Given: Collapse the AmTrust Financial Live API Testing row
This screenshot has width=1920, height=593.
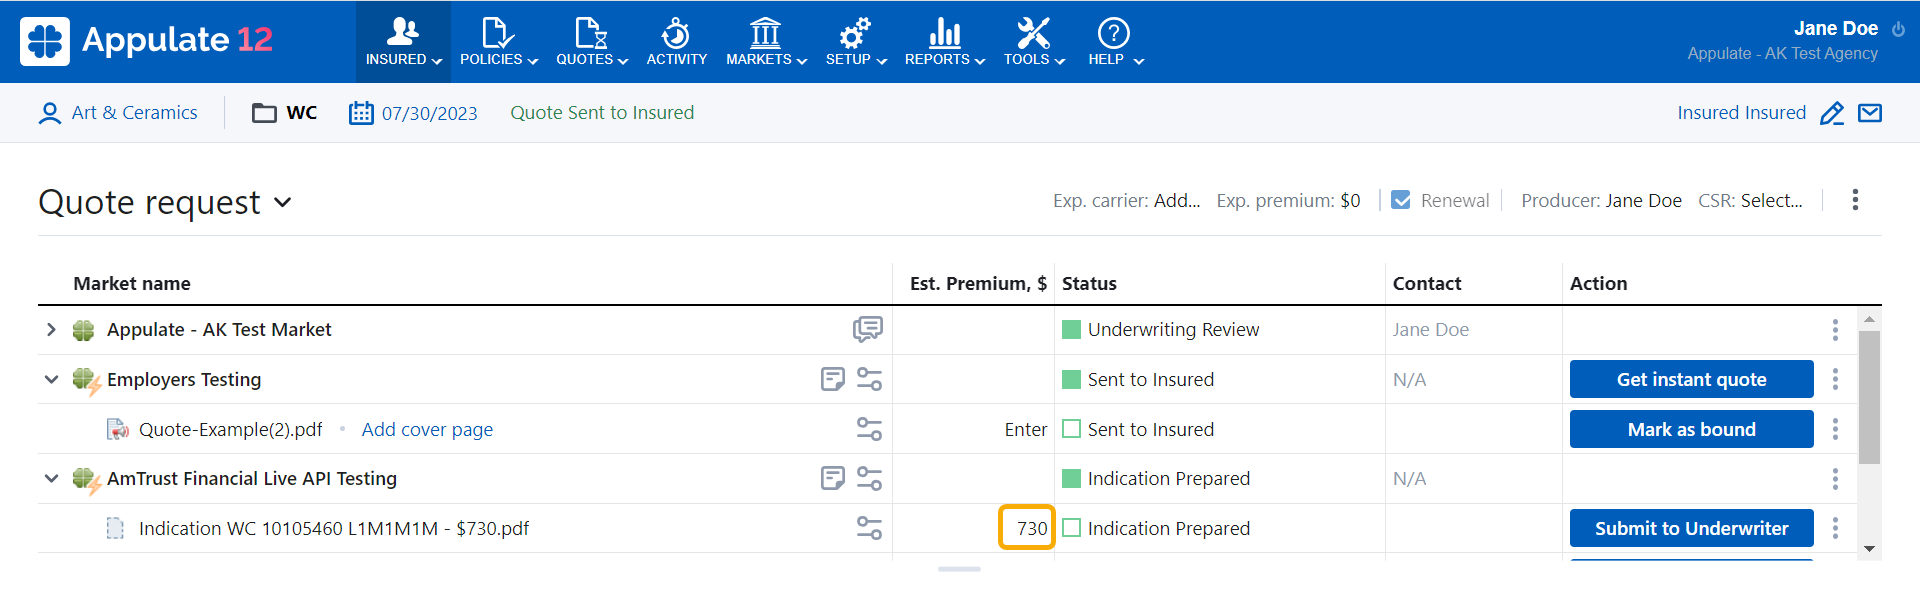Looking at the screenshot, I should click(x=51, y=478).
